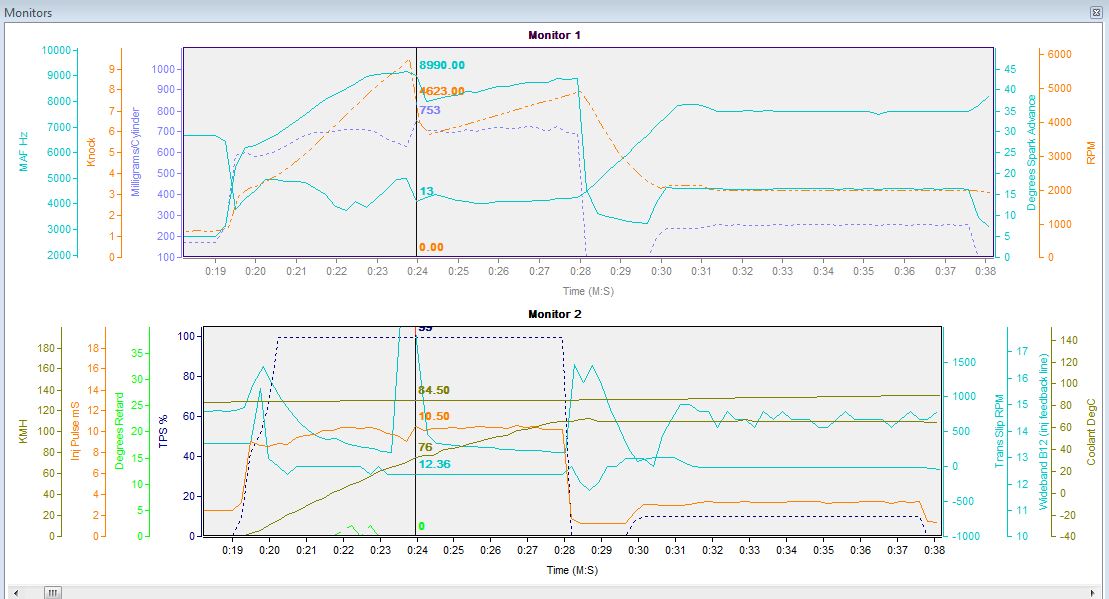Click the 8990.00 MAF cursor value
Image resolution: width=1109 pixels, height=599 pixels.
click(442, 65)
